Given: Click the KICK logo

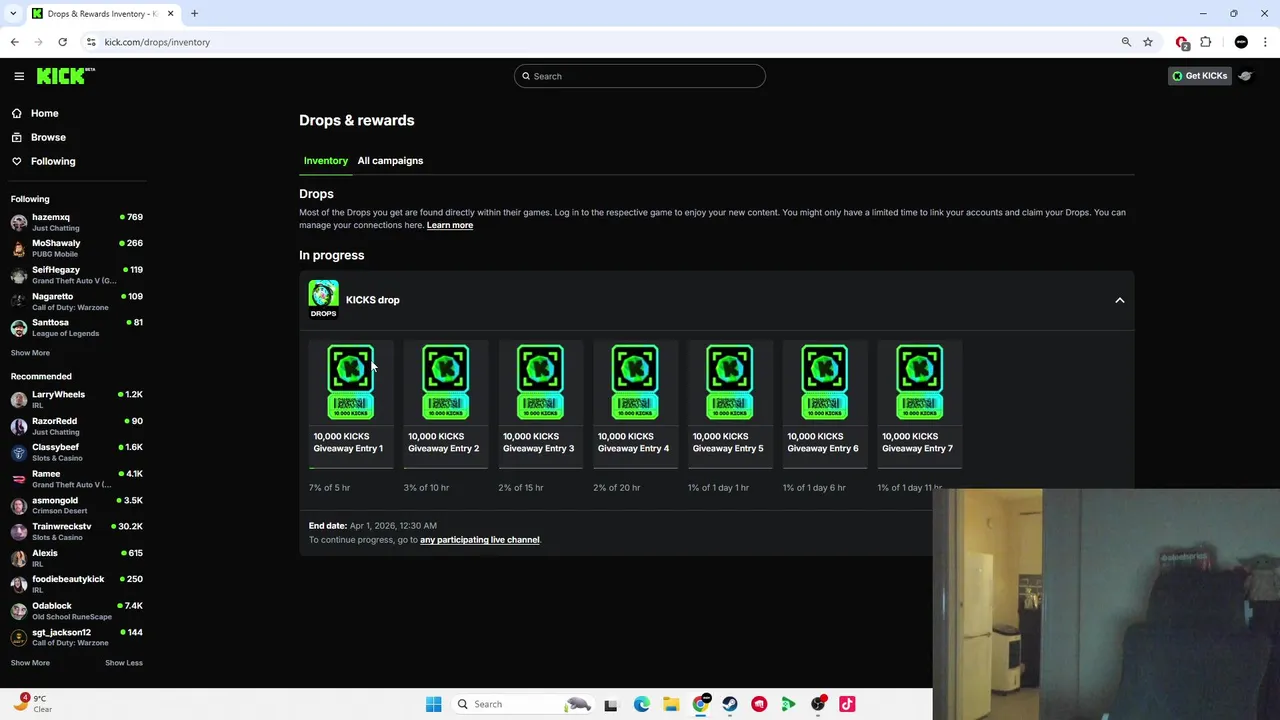Looking at the screenshot, I should tap(65, 76).
